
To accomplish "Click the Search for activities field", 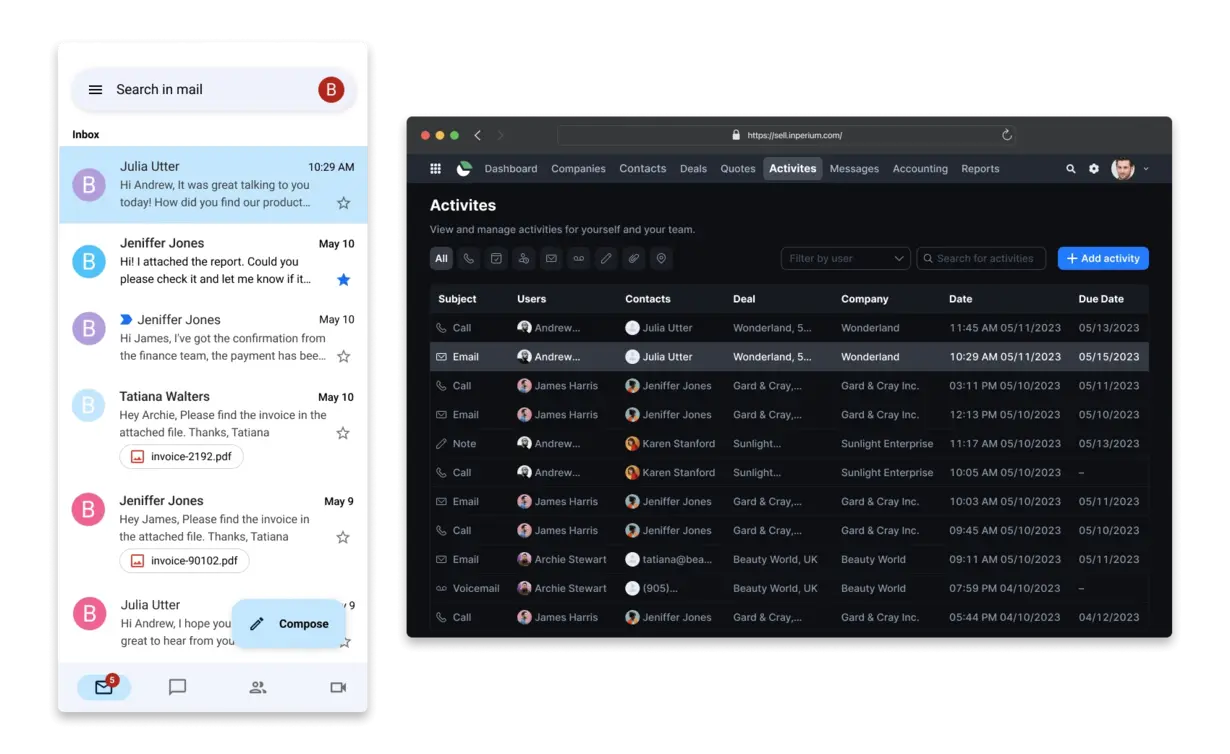I will (982, 259).
